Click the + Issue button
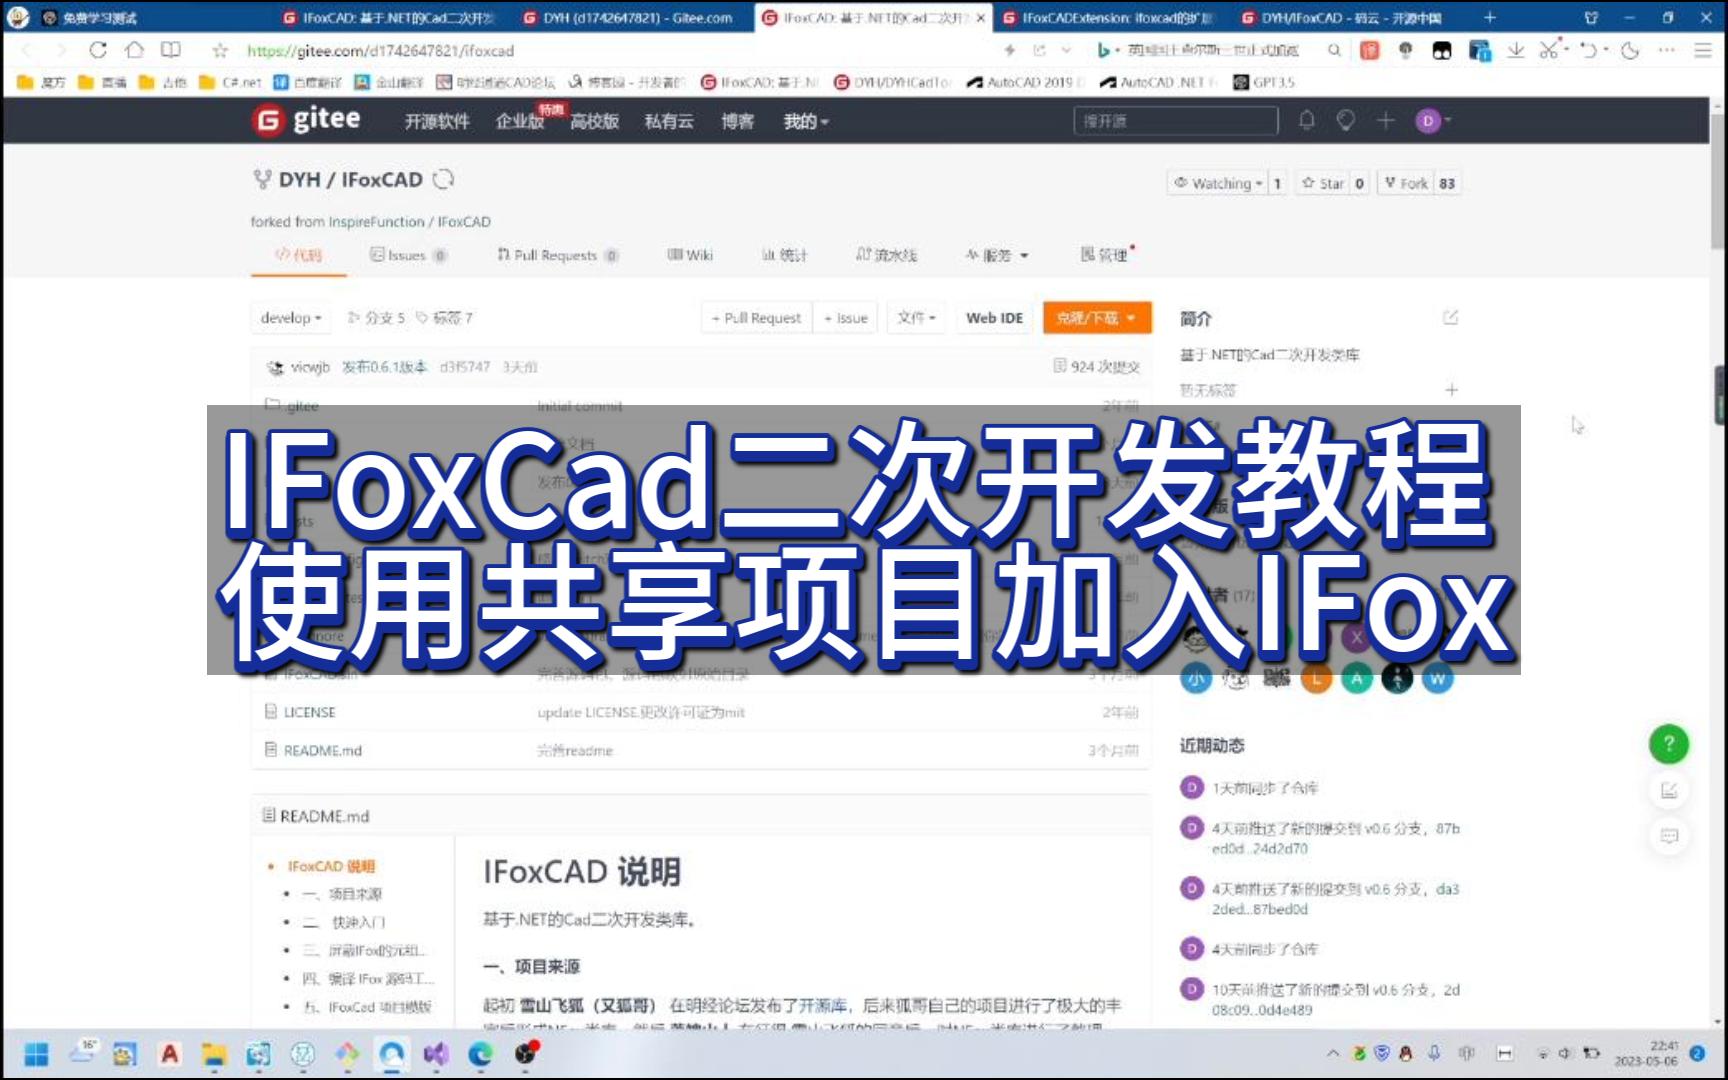This screenshot has width=1728, height=1080. pos(845,318)
